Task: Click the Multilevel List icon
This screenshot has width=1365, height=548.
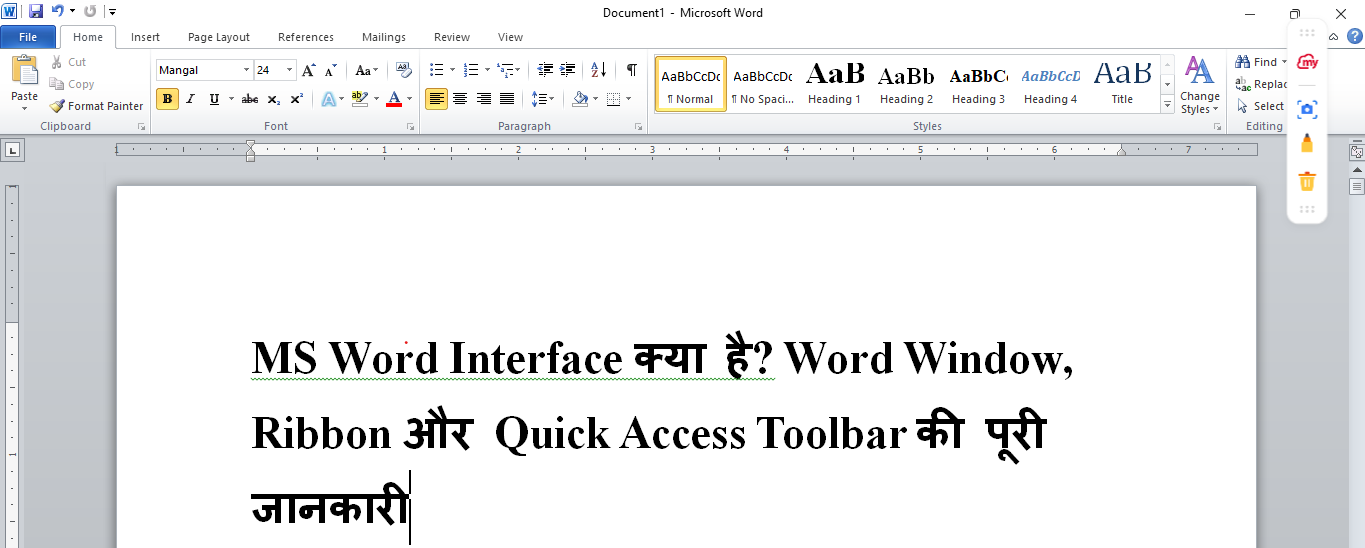Action: pyautogui.click(x=506, y=70)
